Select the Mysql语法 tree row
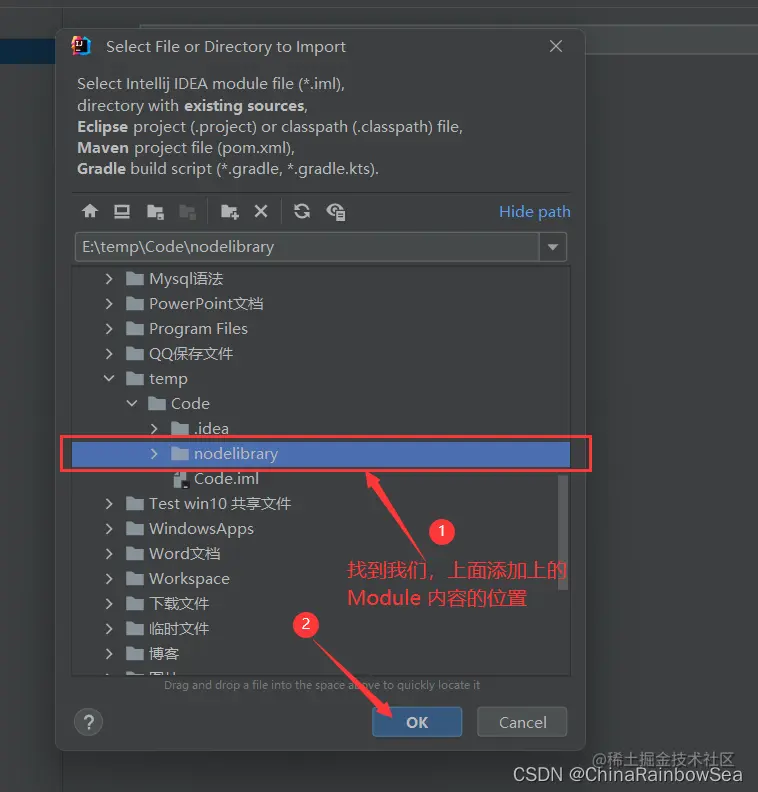Screen dimensions: 758x792 click(x=321, y=279)
